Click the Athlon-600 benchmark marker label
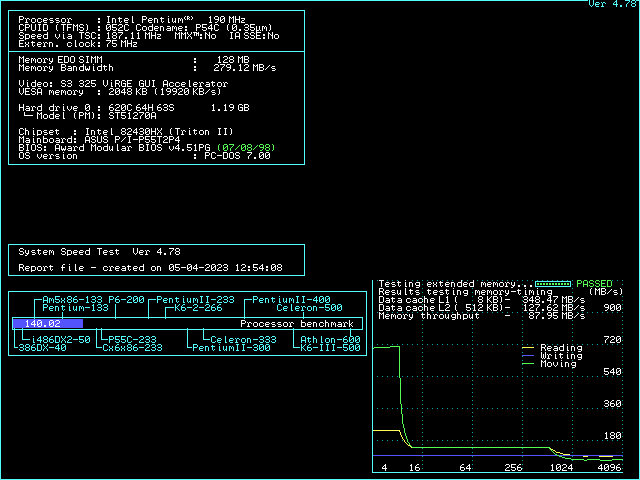 (x=330, y=340)
